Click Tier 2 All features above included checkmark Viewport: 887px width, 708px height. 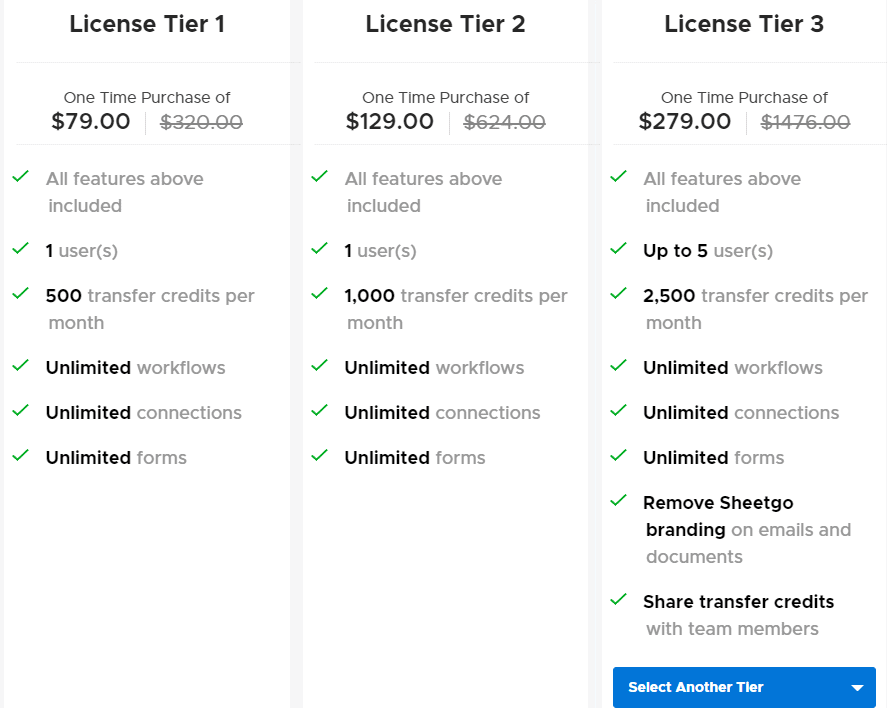319,177
